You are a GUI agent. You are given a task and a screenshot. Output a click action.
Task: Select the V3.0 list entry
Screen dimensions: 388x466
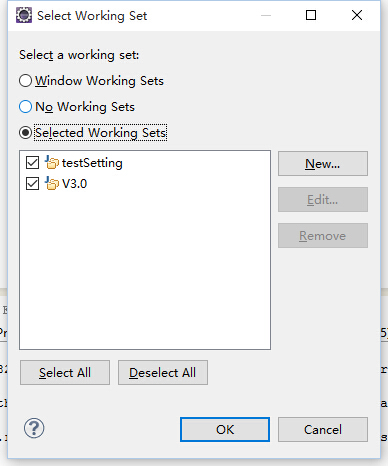(x=74, y=184)
